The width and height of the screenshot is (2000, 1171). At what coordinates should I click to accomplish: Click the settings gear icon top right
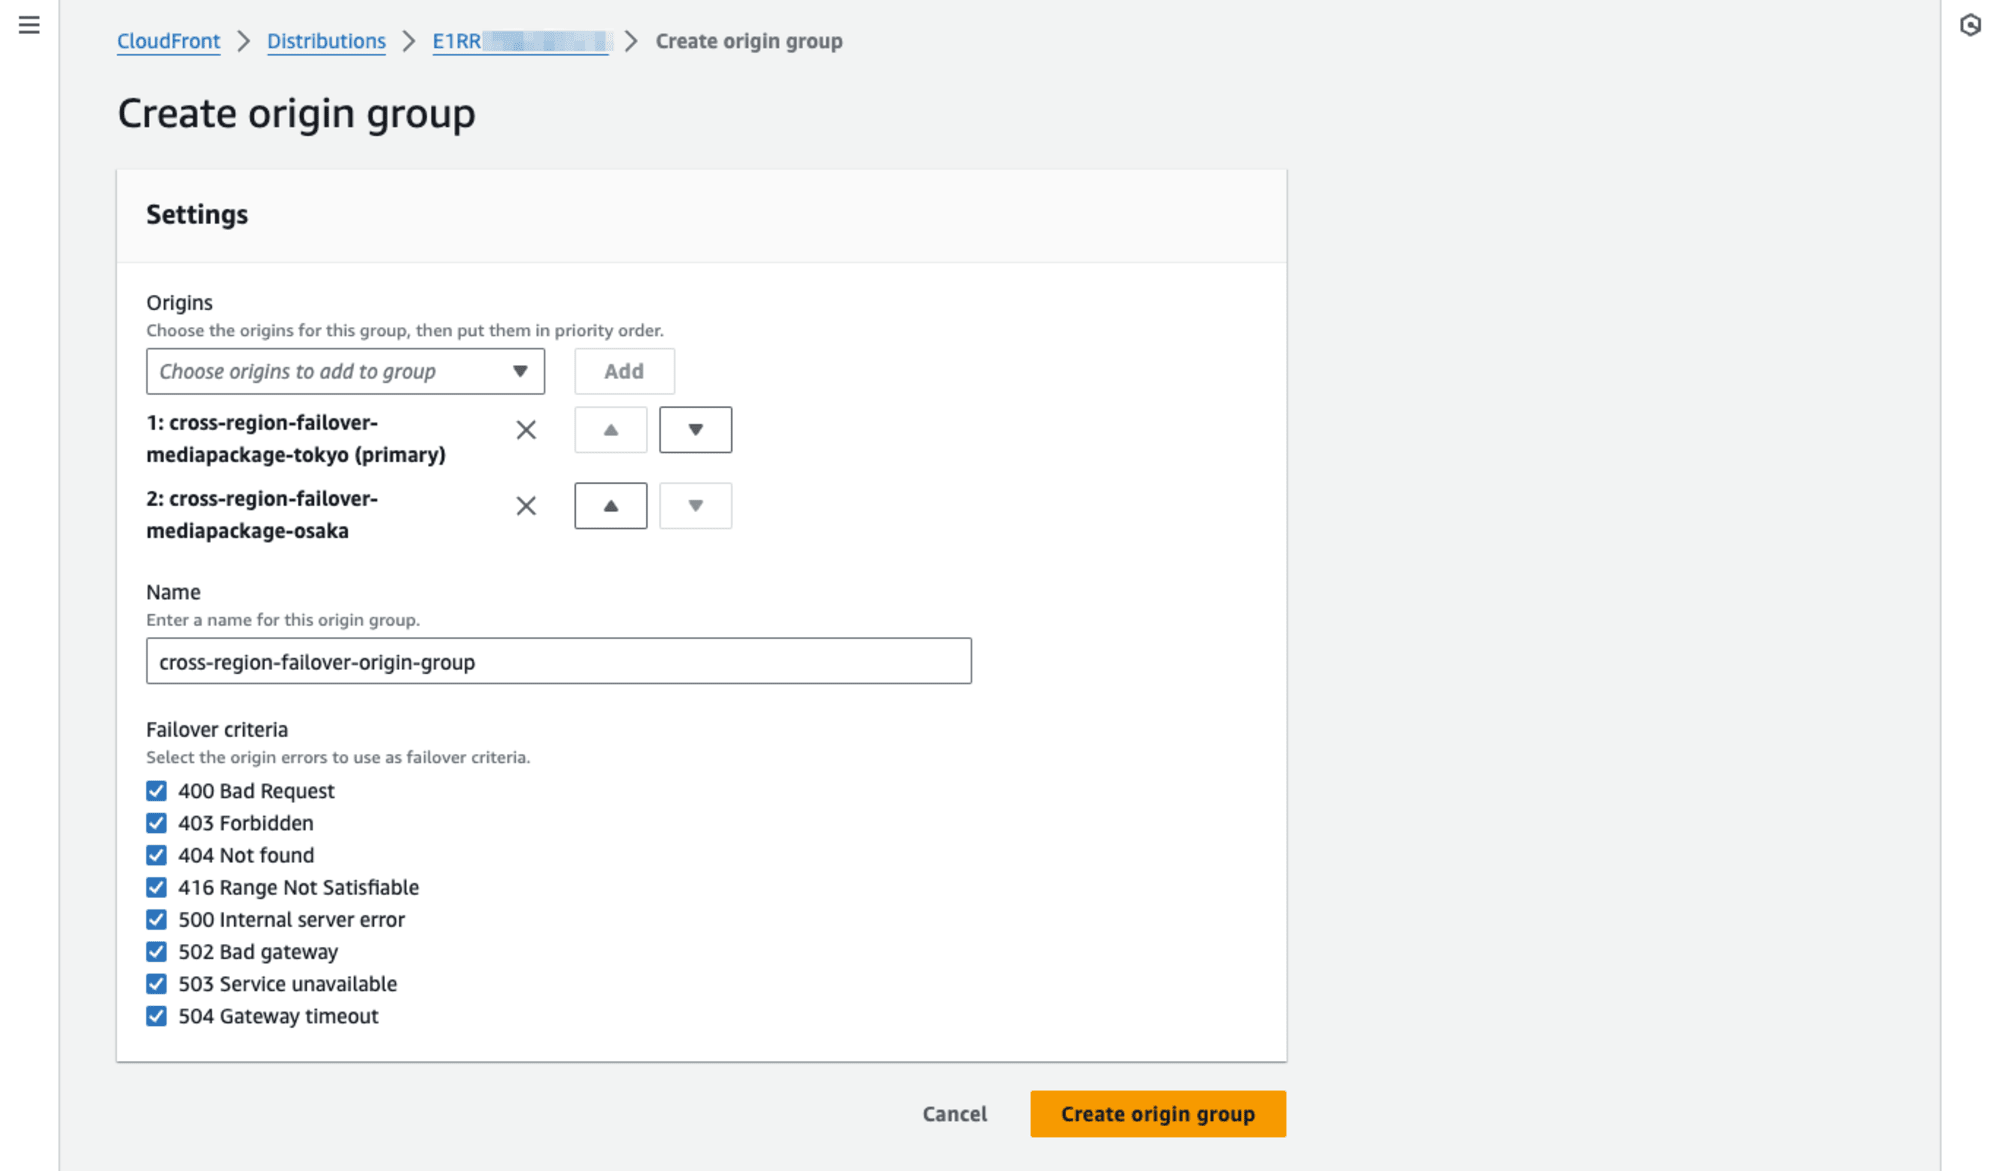[1971, 25]
